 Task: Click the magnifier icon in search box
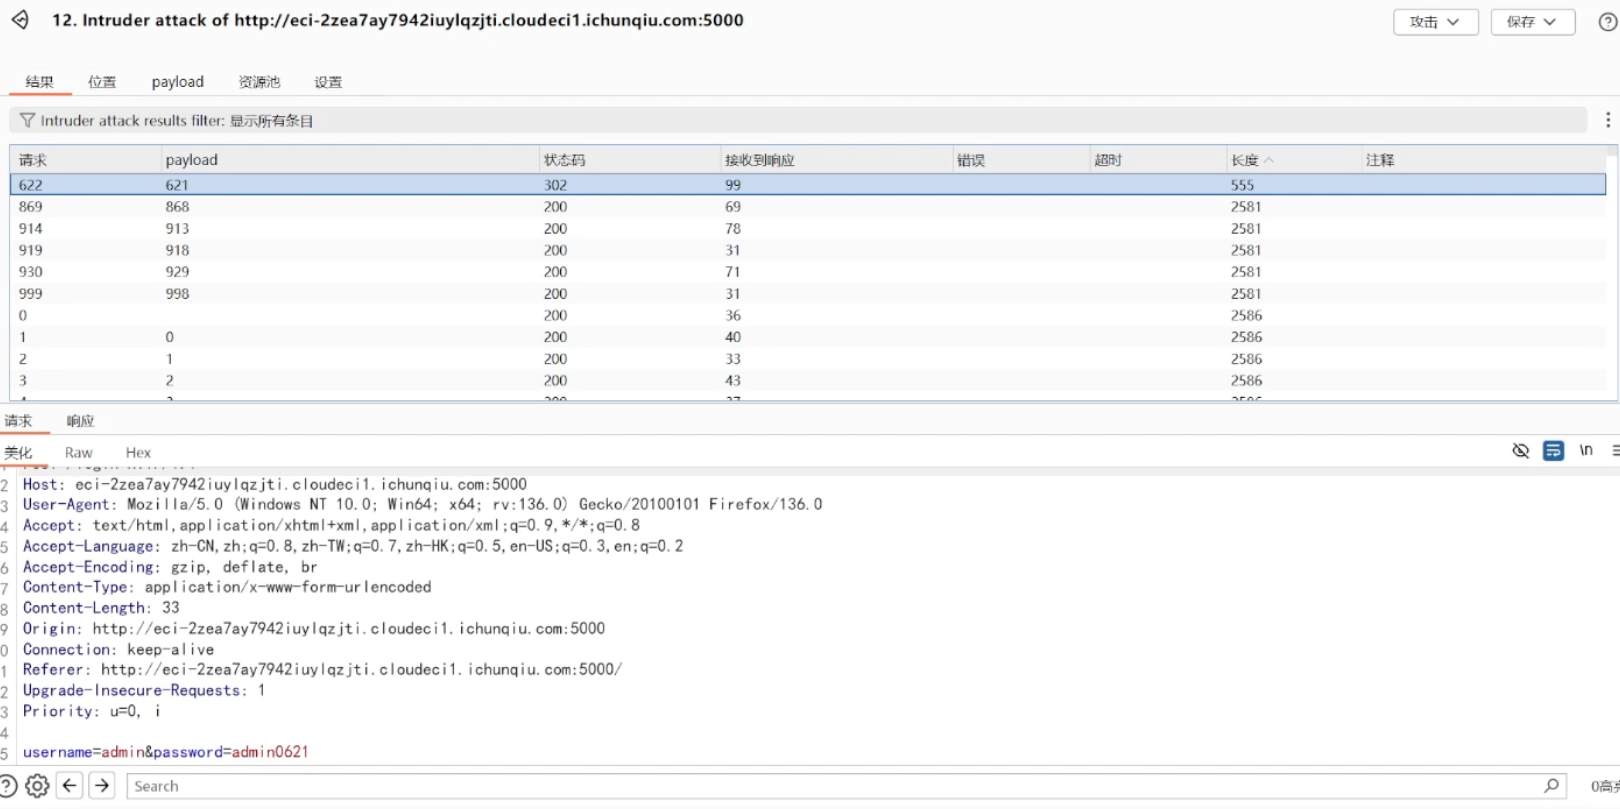[x=1551, y=786]
